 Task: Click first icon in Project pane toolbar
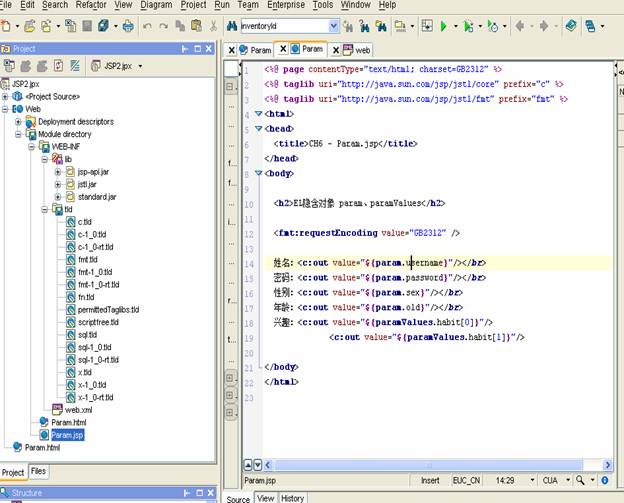point(9,66)
